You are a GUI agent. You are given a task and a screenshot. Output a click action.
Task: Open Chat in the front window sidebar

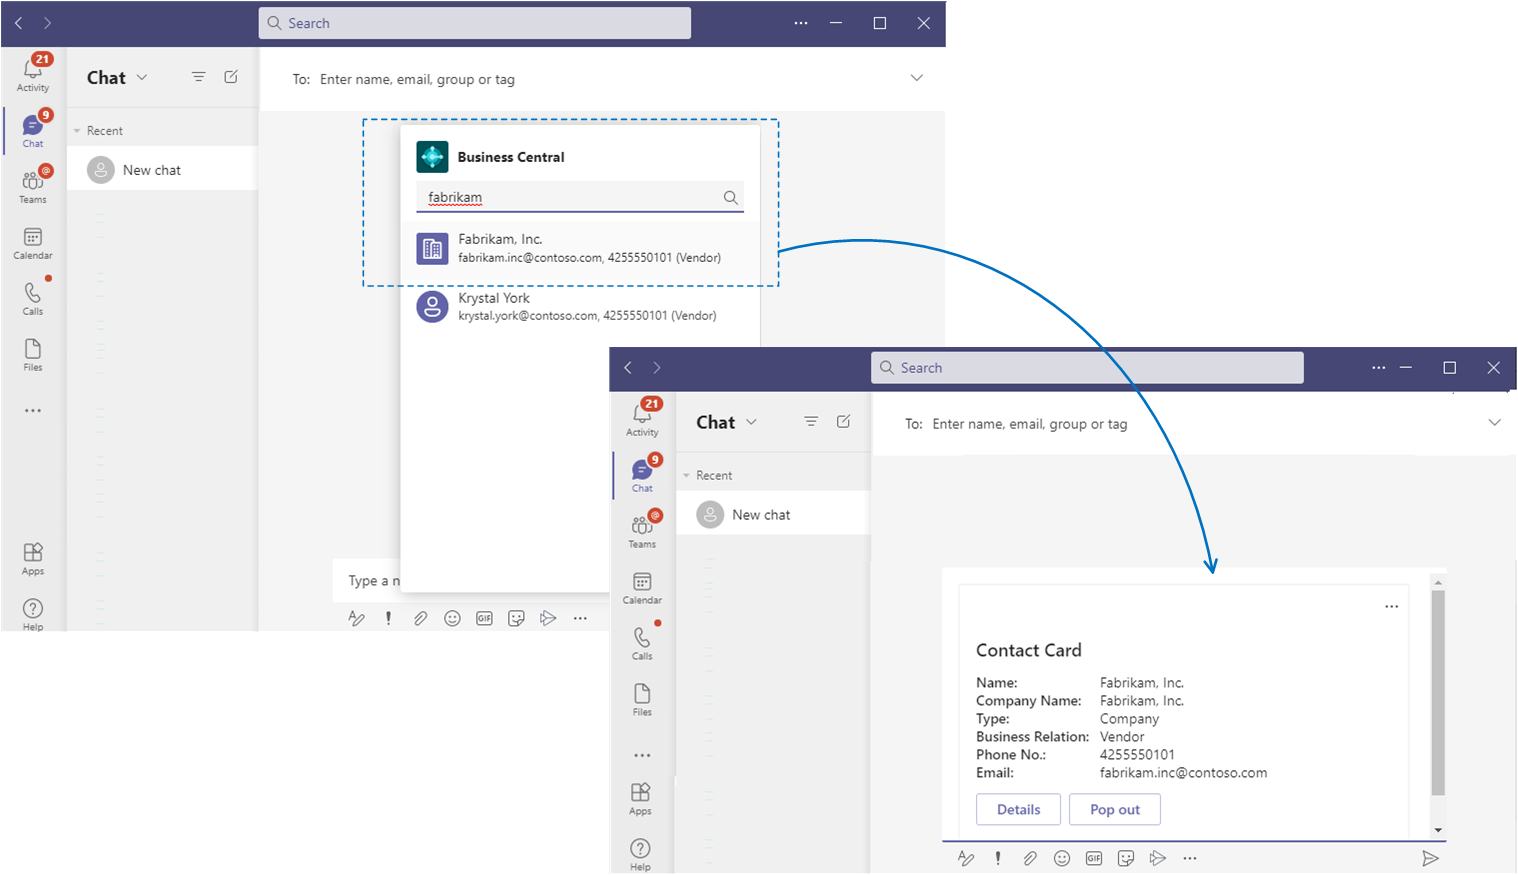642,475
